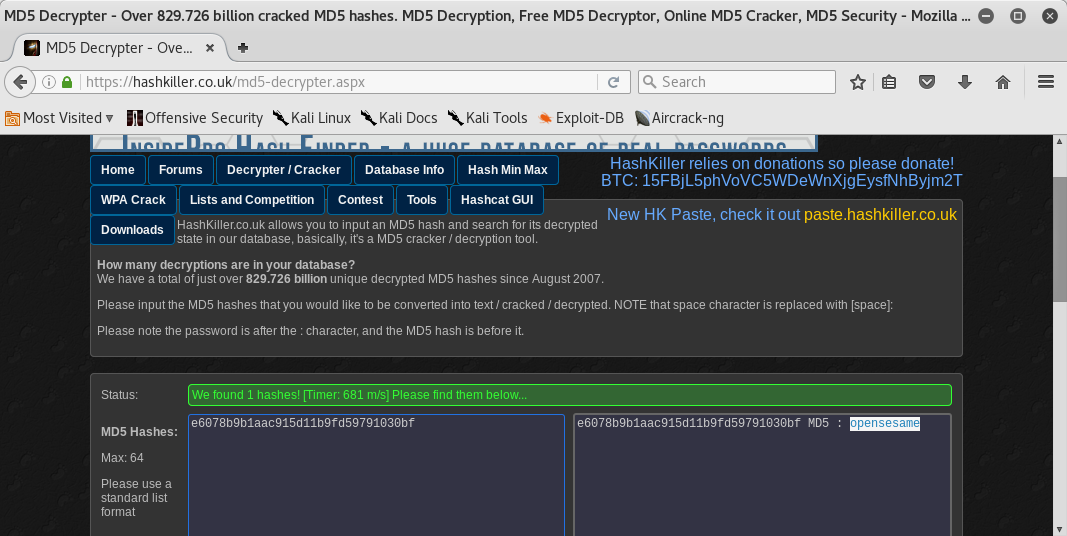1067x536 pixels.
Task: Open the downloads arrow icon
Action: [x=964, y=82]
